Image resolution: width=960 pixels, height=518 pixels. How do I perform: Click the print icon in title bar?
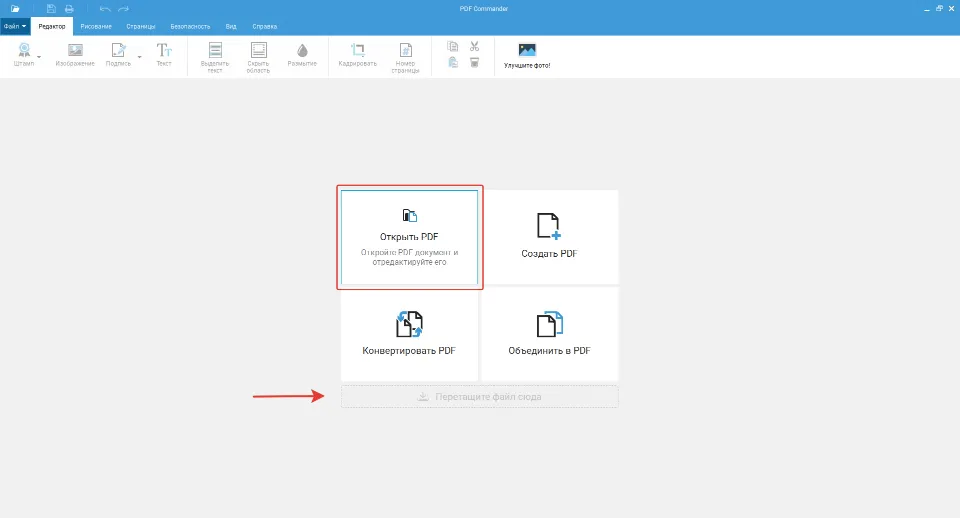pos(69,9)
